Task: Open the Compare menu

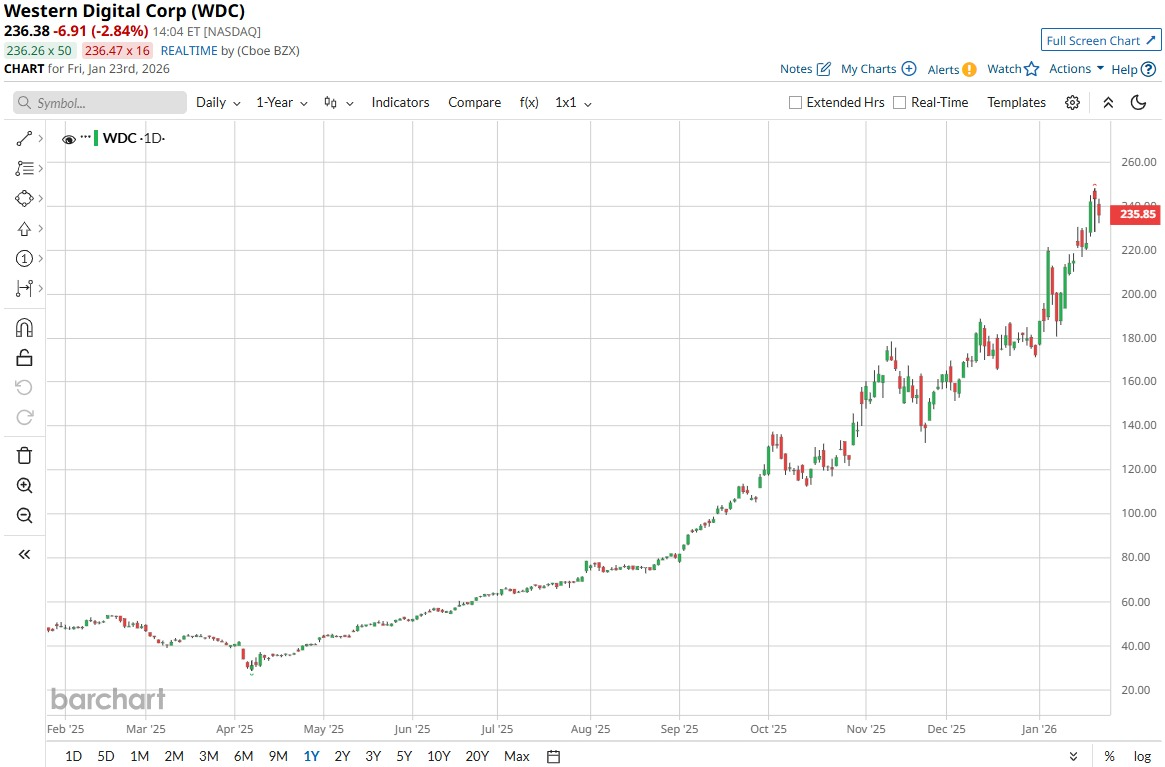Action: 474,103
